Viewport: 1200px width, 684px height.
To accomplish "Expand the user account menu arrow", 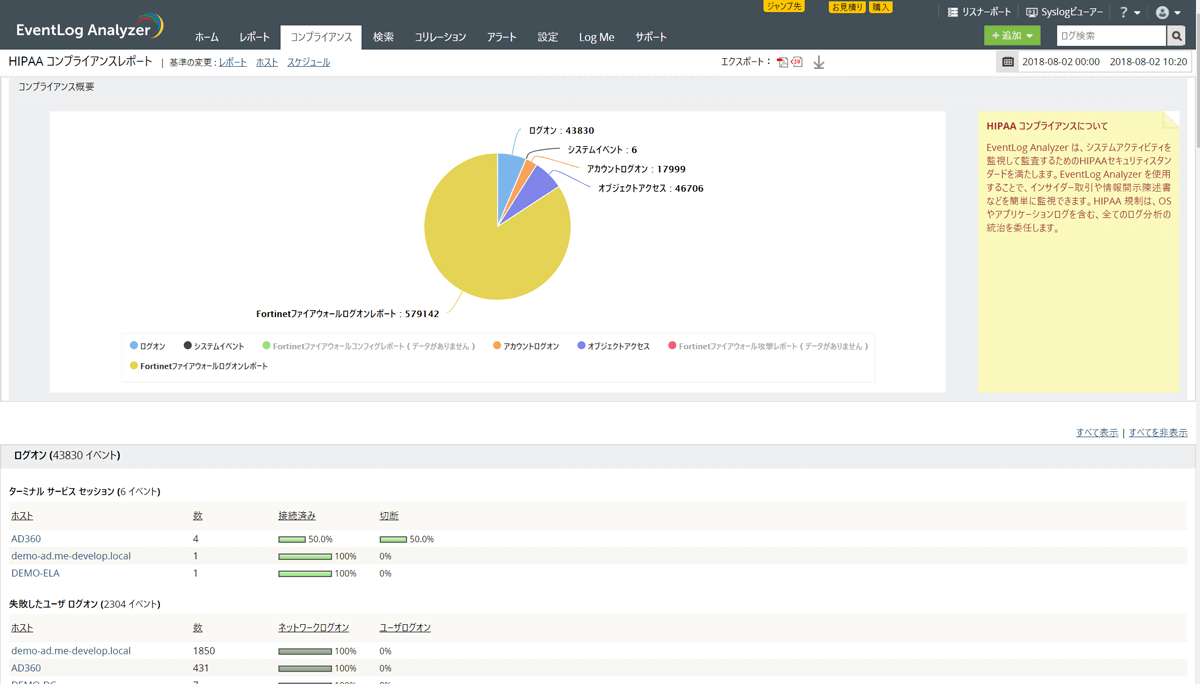I will pyautogui.click(x=1178, y=12).
